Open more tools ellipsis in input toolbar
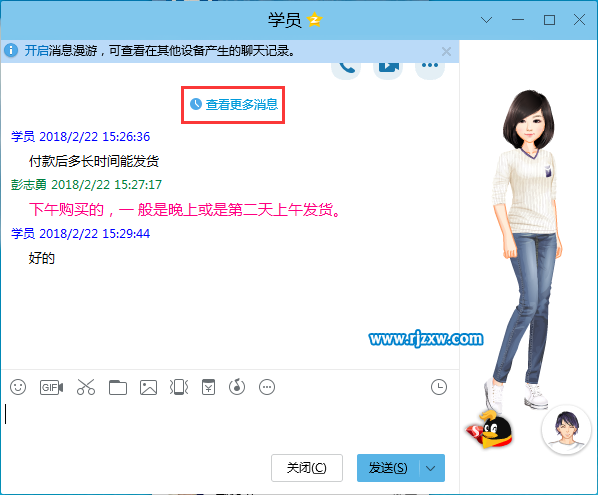 pyautogui.click(x=267, y=387)
